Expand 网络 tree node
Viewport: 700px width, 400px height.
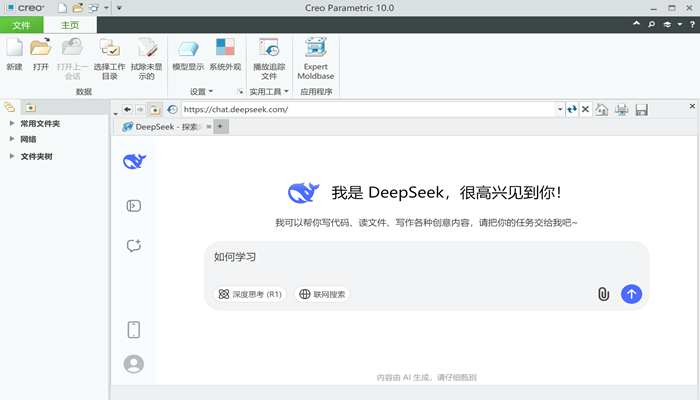(12, 139)
